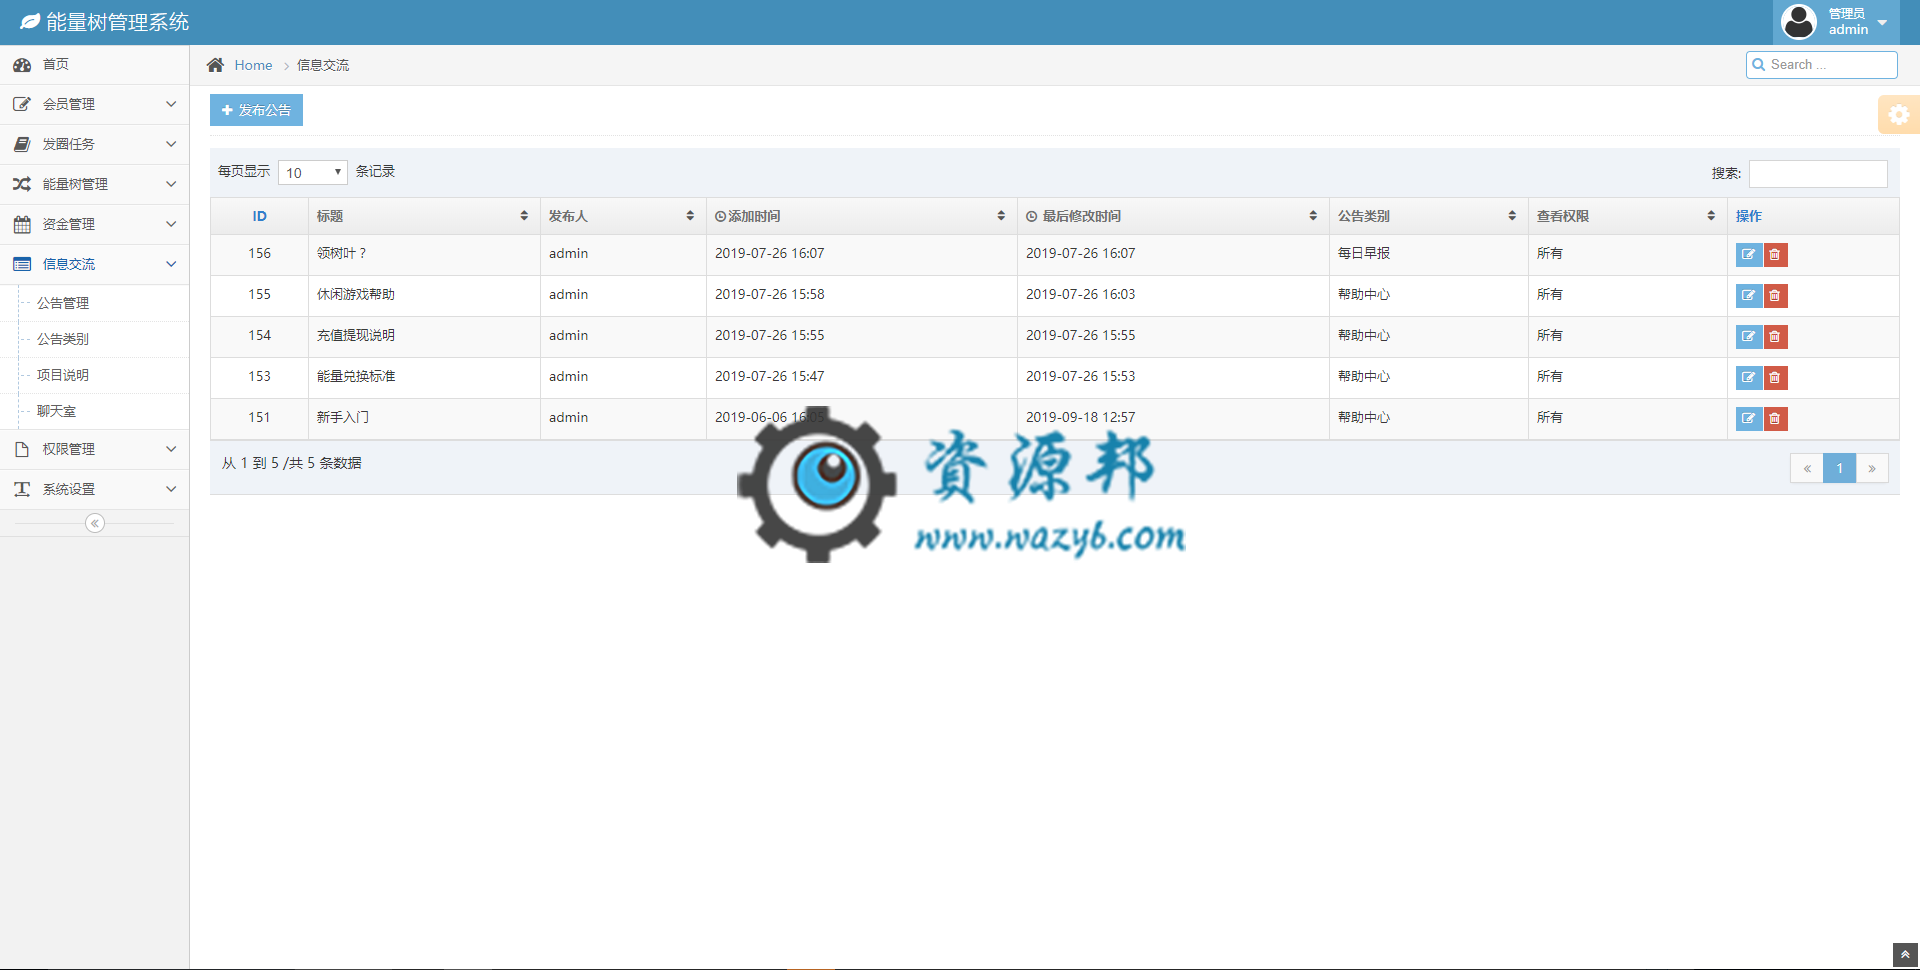
Task: Expand the 能量树管理 sidebar menu
Action: point(94,184)
